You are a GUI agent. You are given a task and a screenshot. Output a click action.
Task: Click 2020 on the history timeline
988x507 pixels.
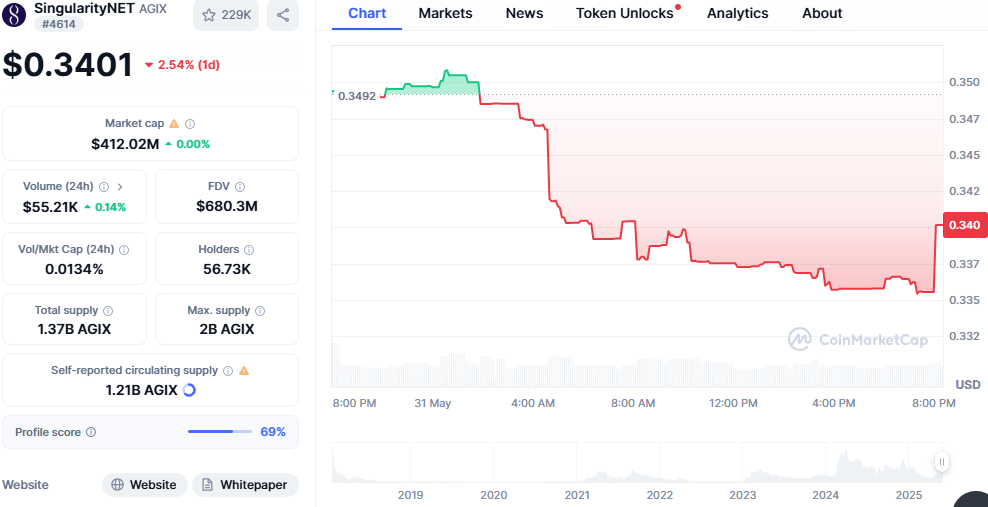(x=494, y=495)
